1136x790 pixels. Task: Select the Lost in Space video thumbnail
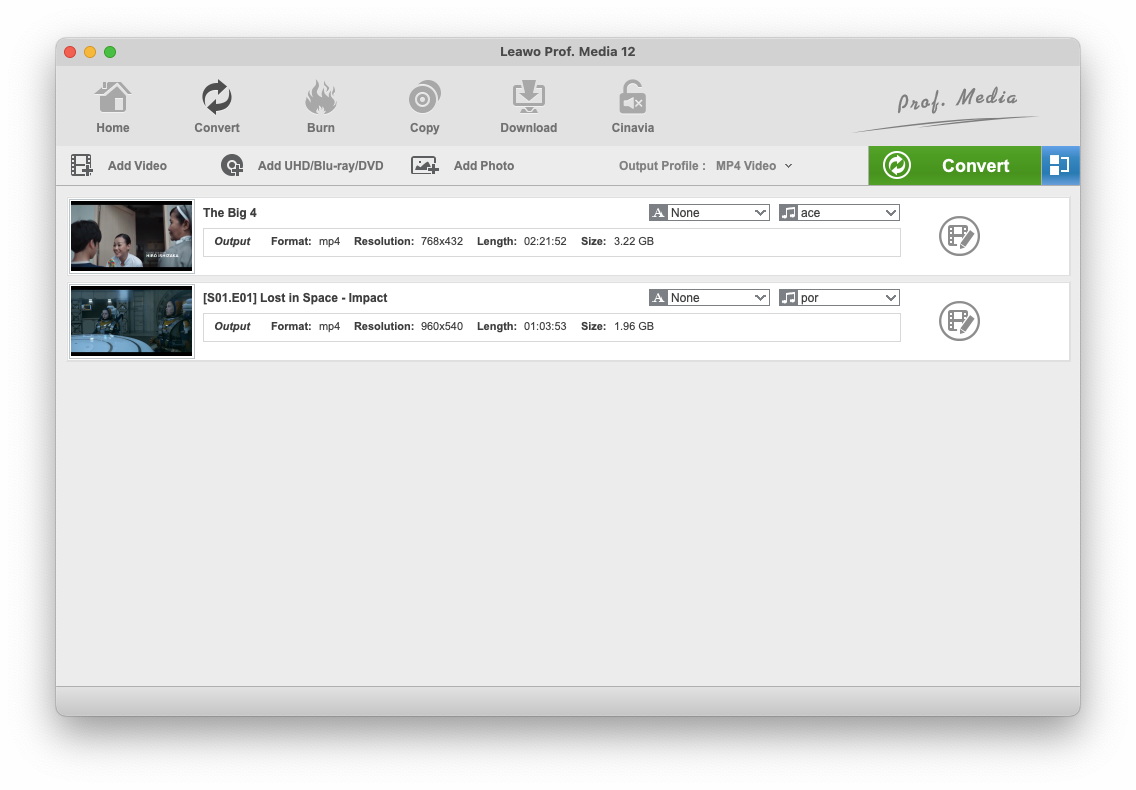[131, 321]
